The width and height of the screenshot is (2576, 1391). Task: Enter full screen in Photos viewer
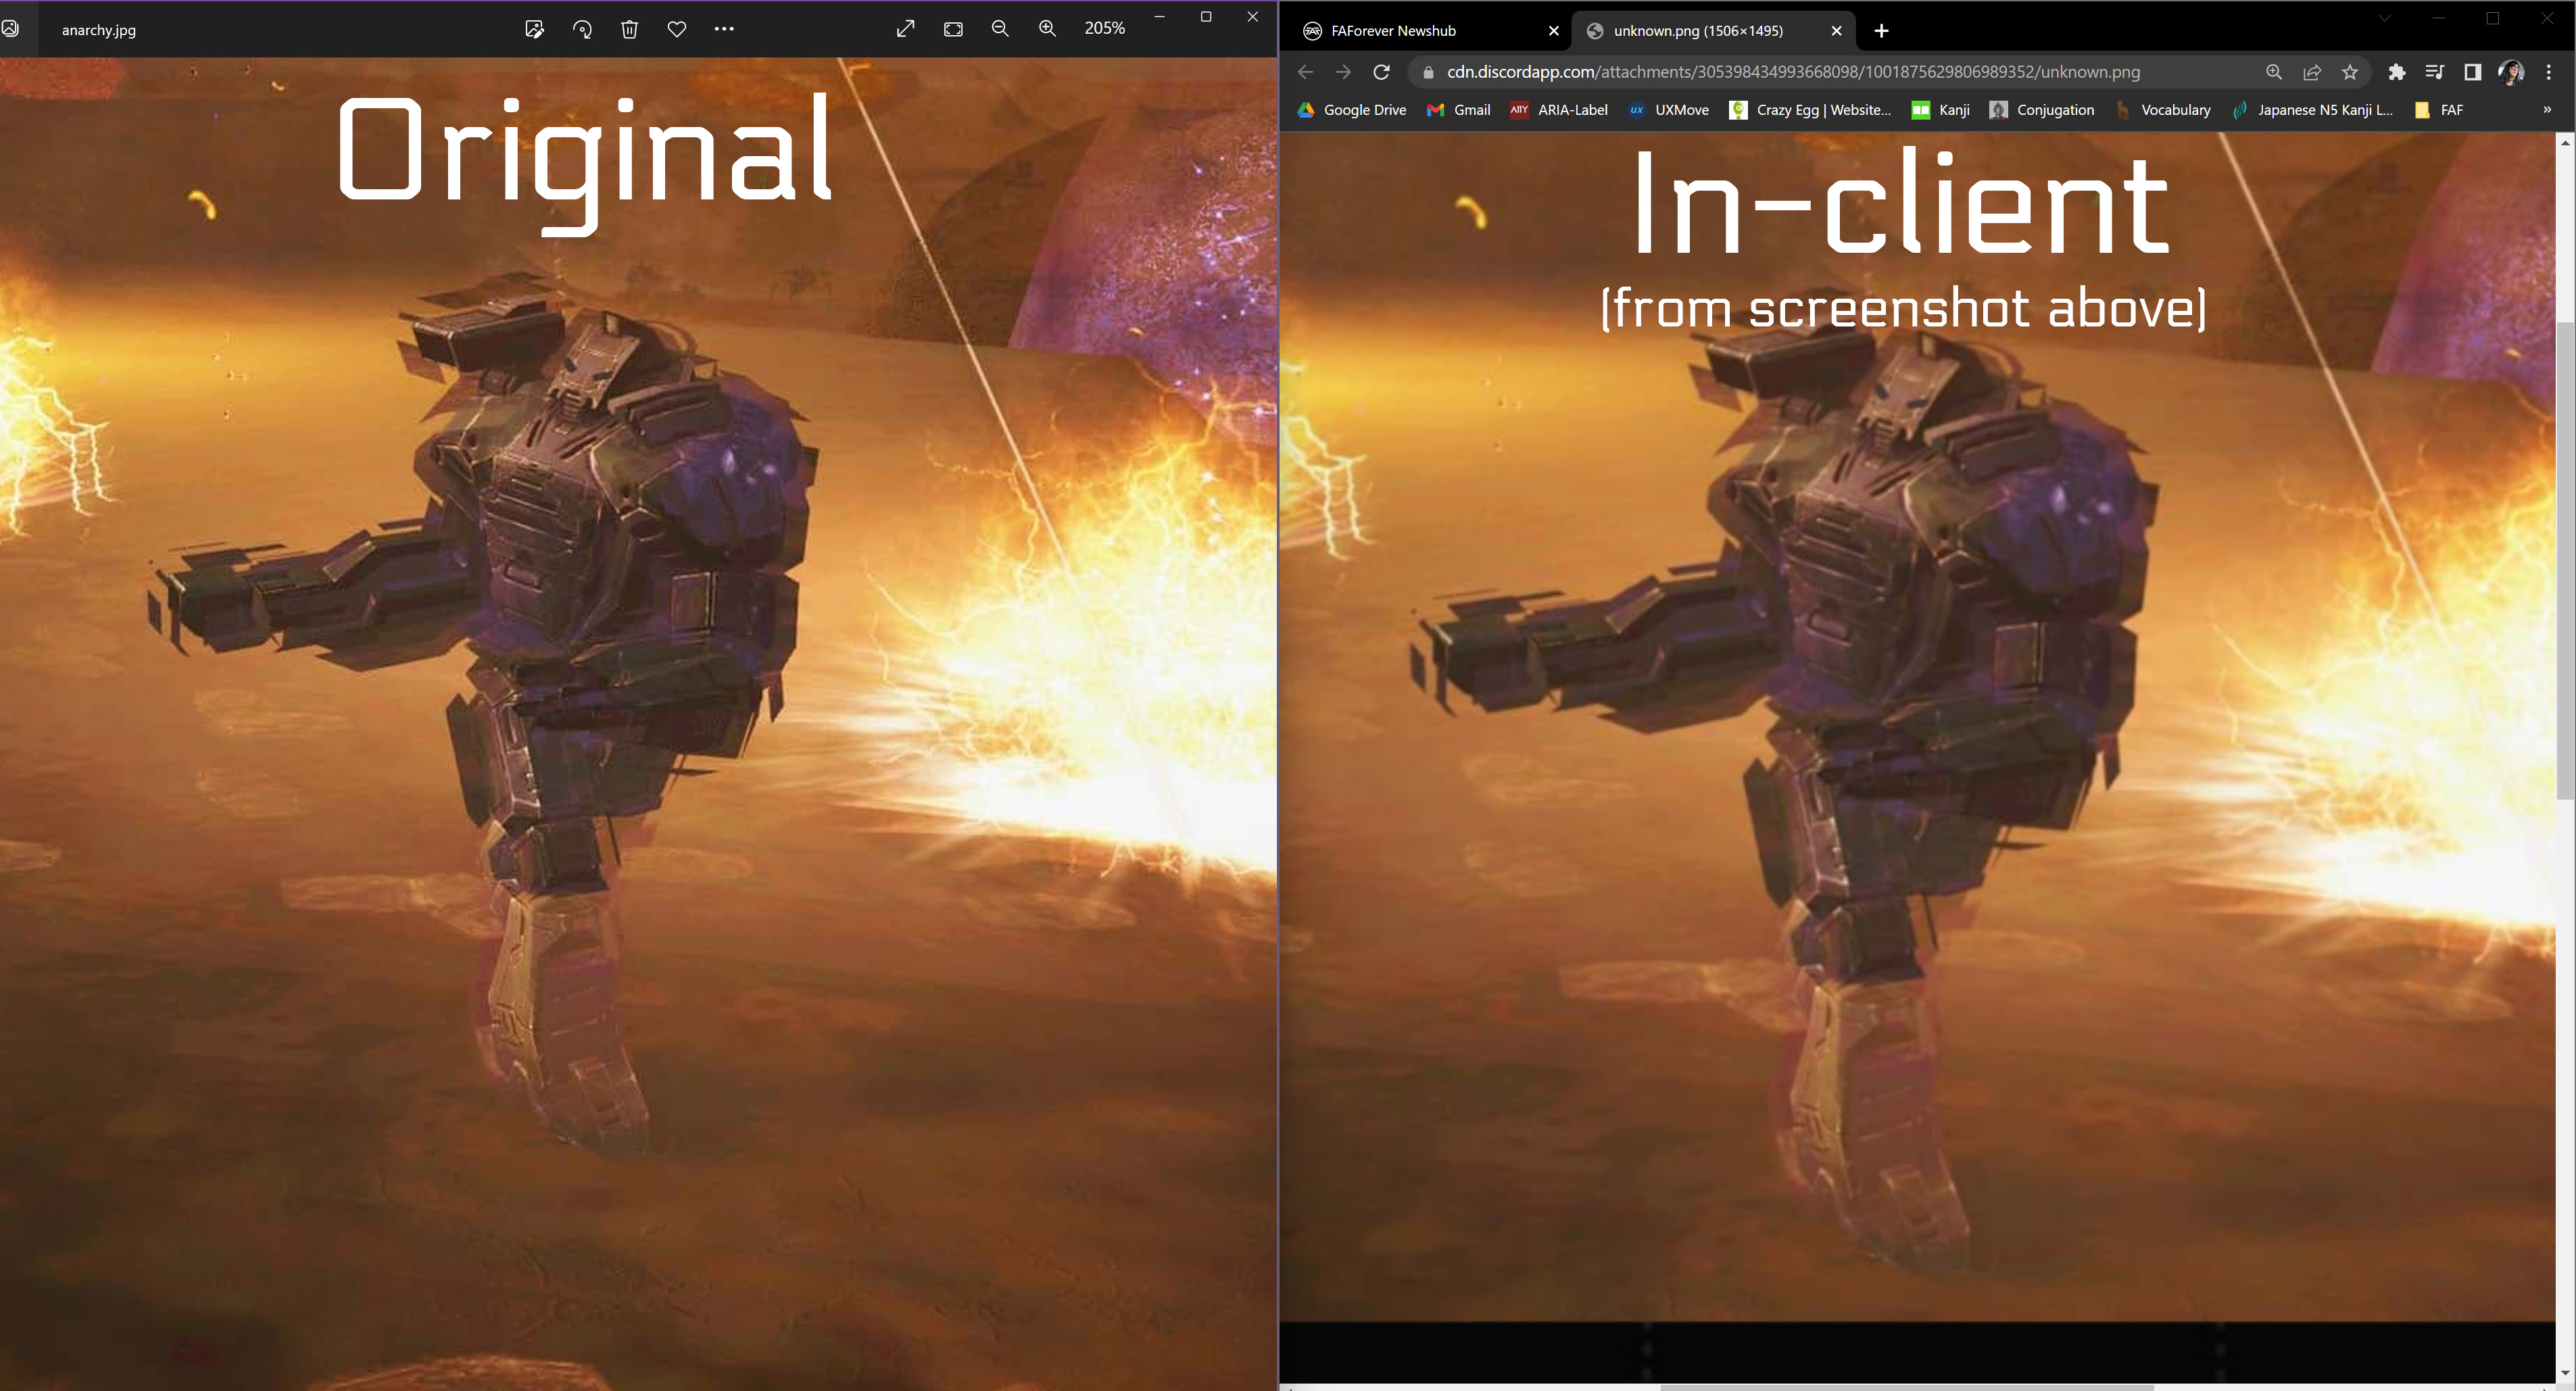click(x=905, y=29)
